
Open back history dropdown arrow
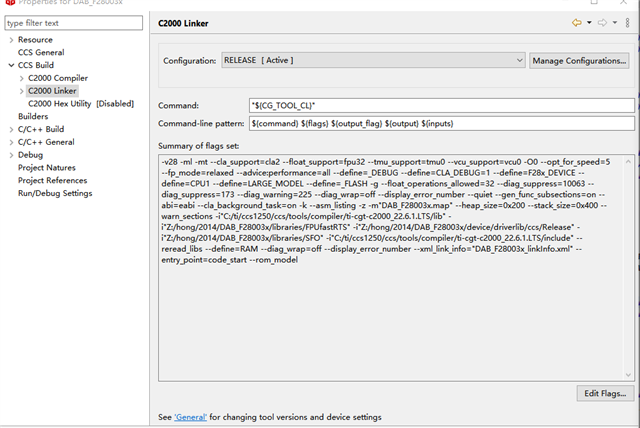pos(589,22)
